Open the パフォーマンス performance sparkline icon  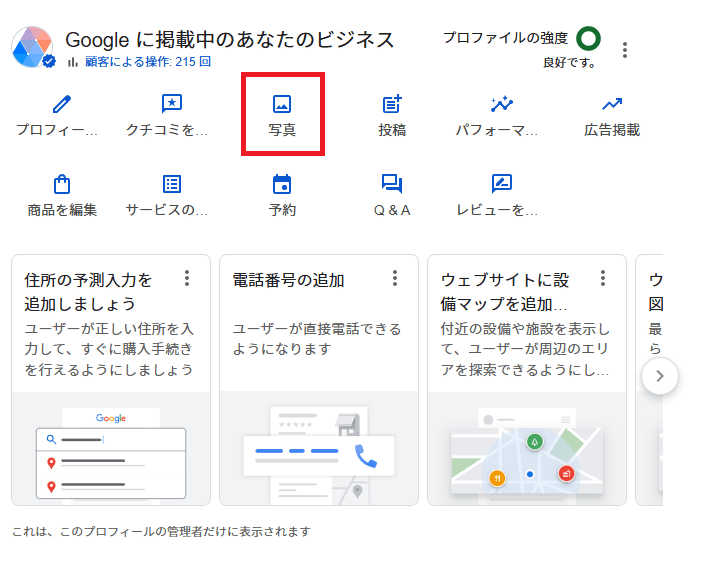[502, 104]
